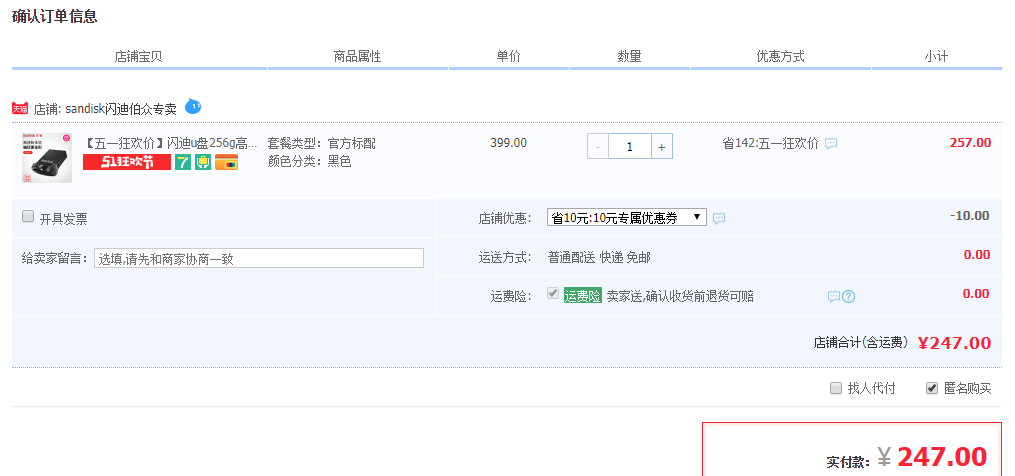The image size is (1015, 476).
Task: Click the comment bubble icon in 运费险 row
Action: point(834,297)
